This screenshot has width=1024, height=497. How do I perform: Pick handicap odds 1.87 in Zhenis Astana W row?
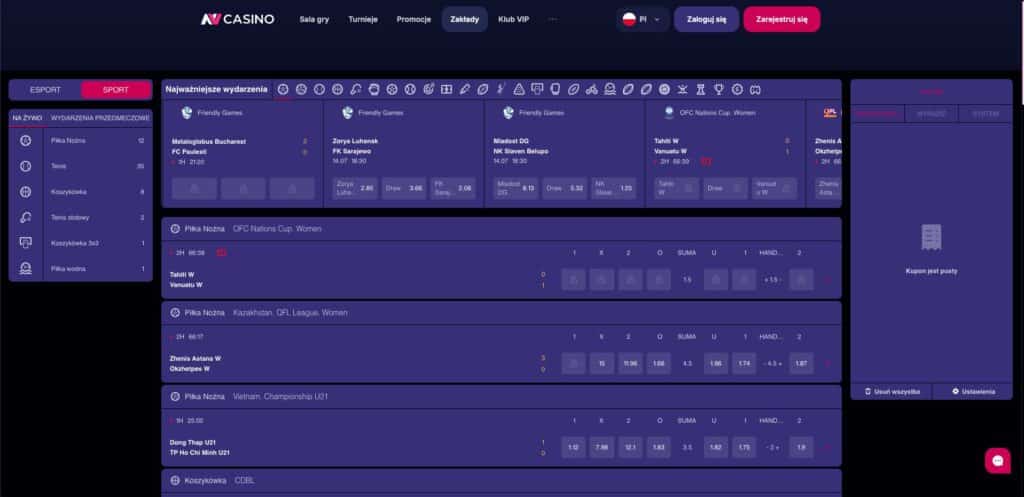click(x=801, y=363)
